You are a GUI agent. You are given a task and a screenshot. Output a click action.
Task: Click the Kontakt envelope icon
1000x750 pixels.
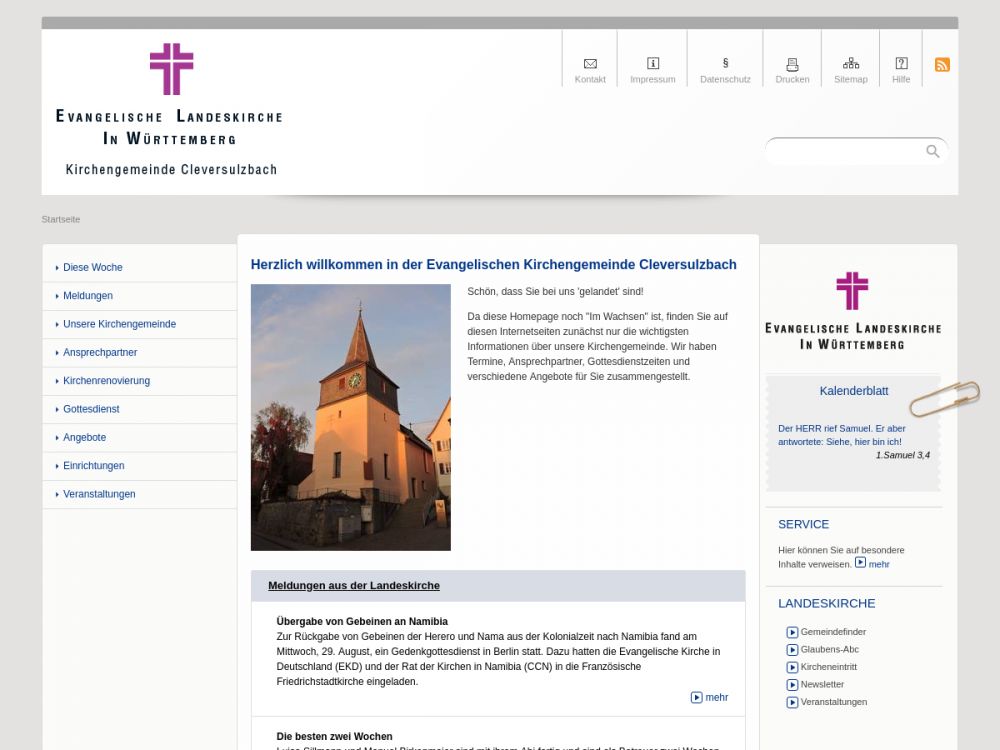click(x=590, y=64)
